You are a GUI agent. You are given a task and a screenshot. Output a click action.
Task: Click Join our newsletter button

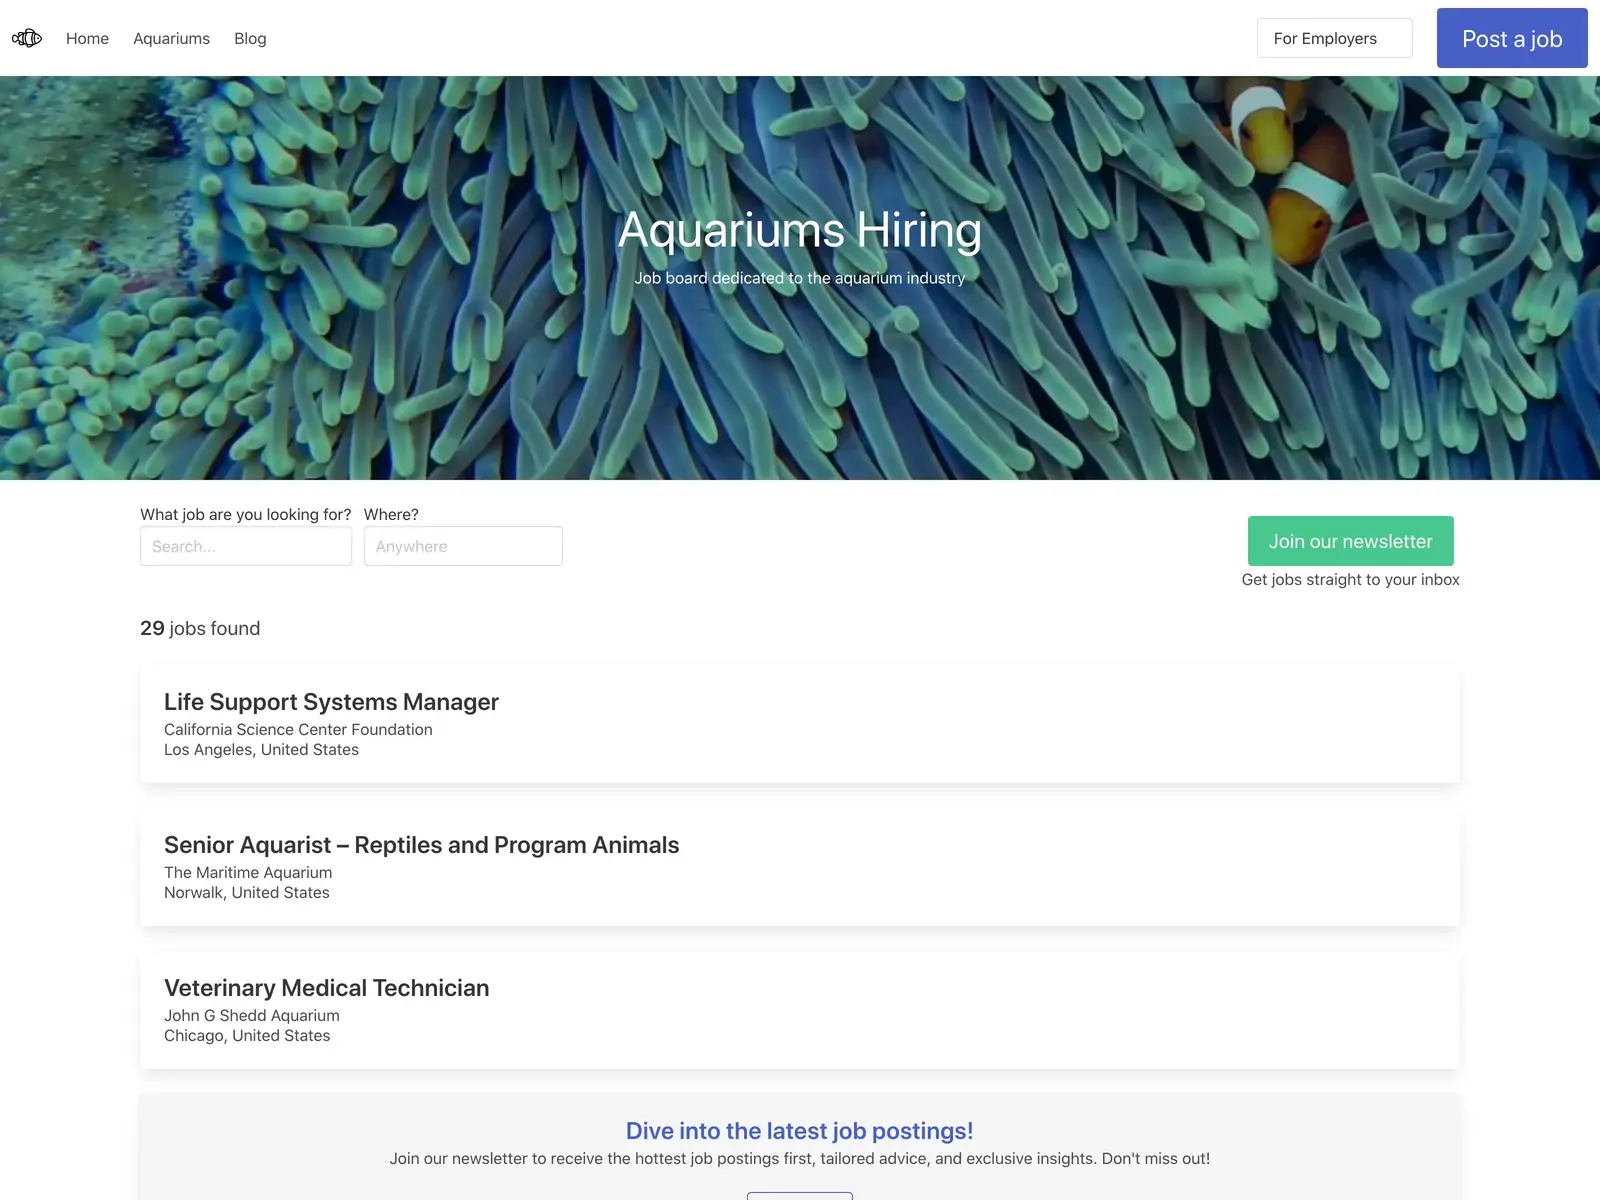(1350, 541)
